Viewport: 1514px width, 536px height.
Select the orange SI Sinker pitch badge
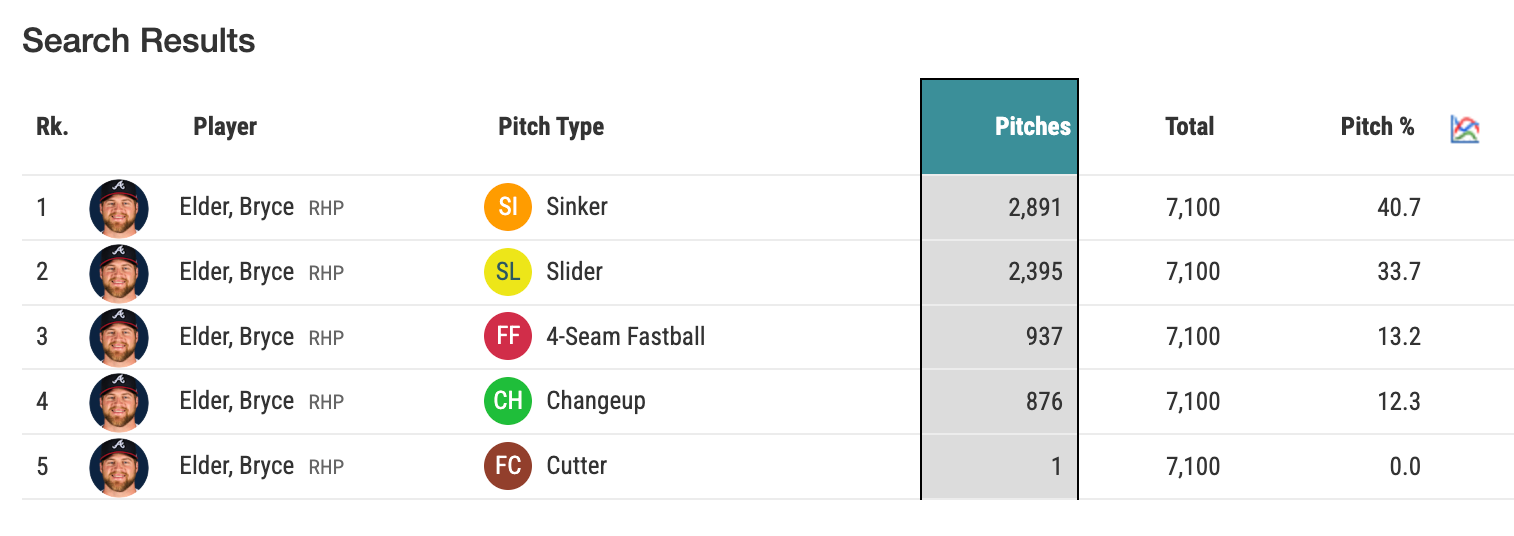[x=508, y=207]
